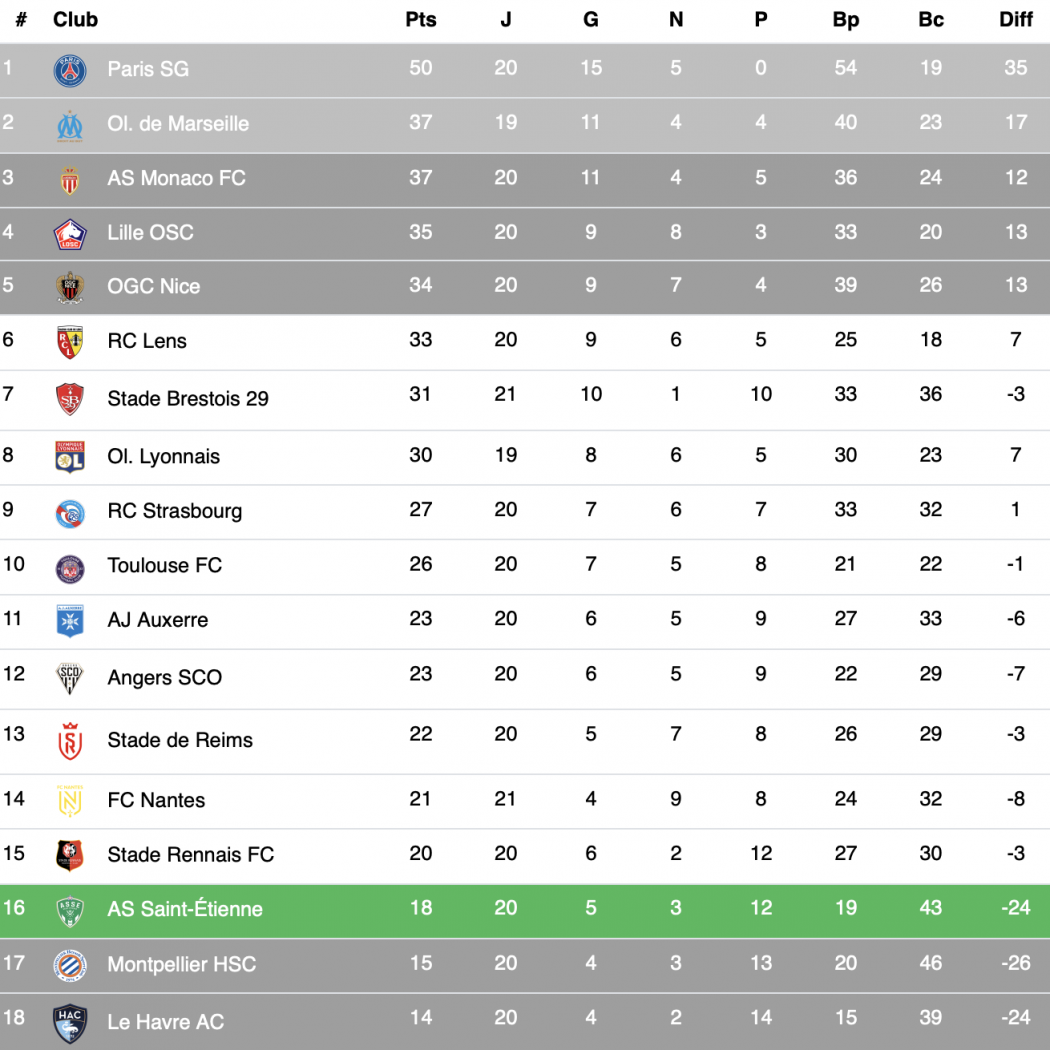Select the AS Monaco FC crest

(x=70, y=180)
